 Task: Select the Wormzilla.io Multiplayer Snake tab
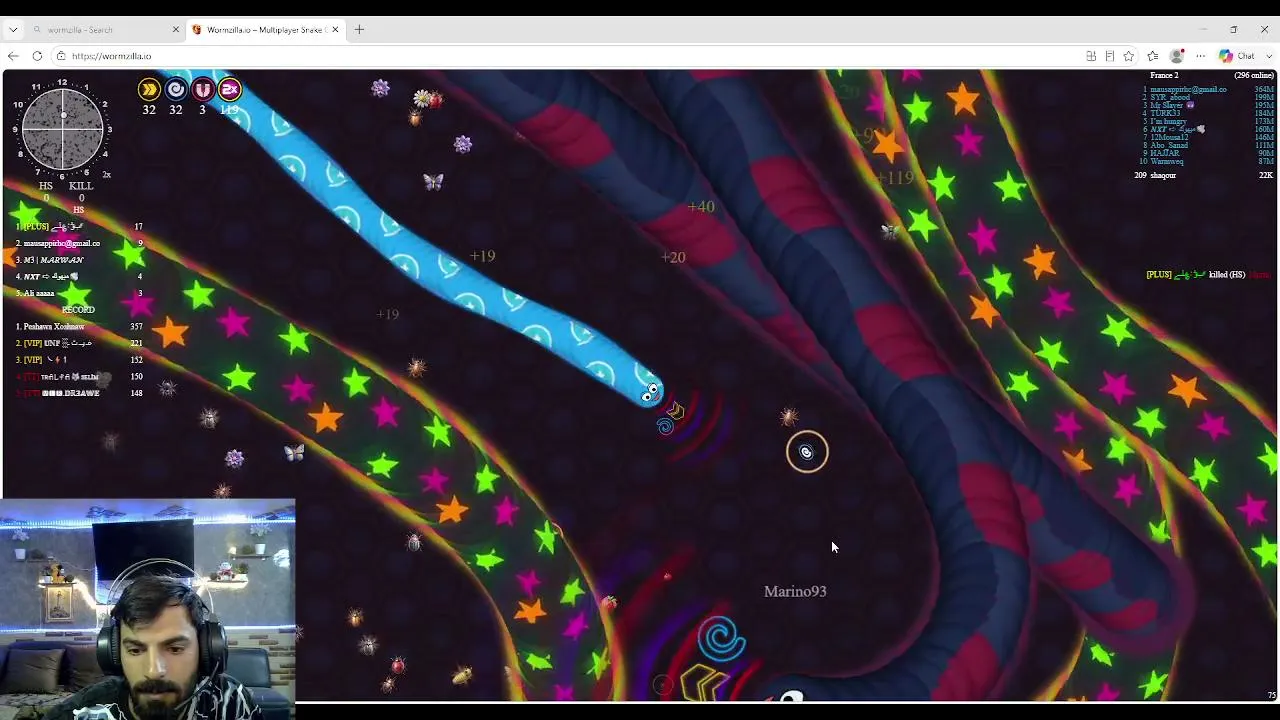click(265, 30)
